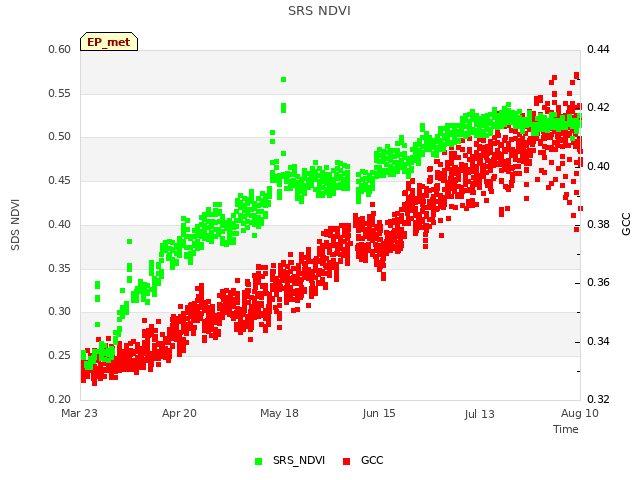Click the 0.50 left axis value
Image resolution: width=640 pixels, height=480 pixels.
(60, 136)
